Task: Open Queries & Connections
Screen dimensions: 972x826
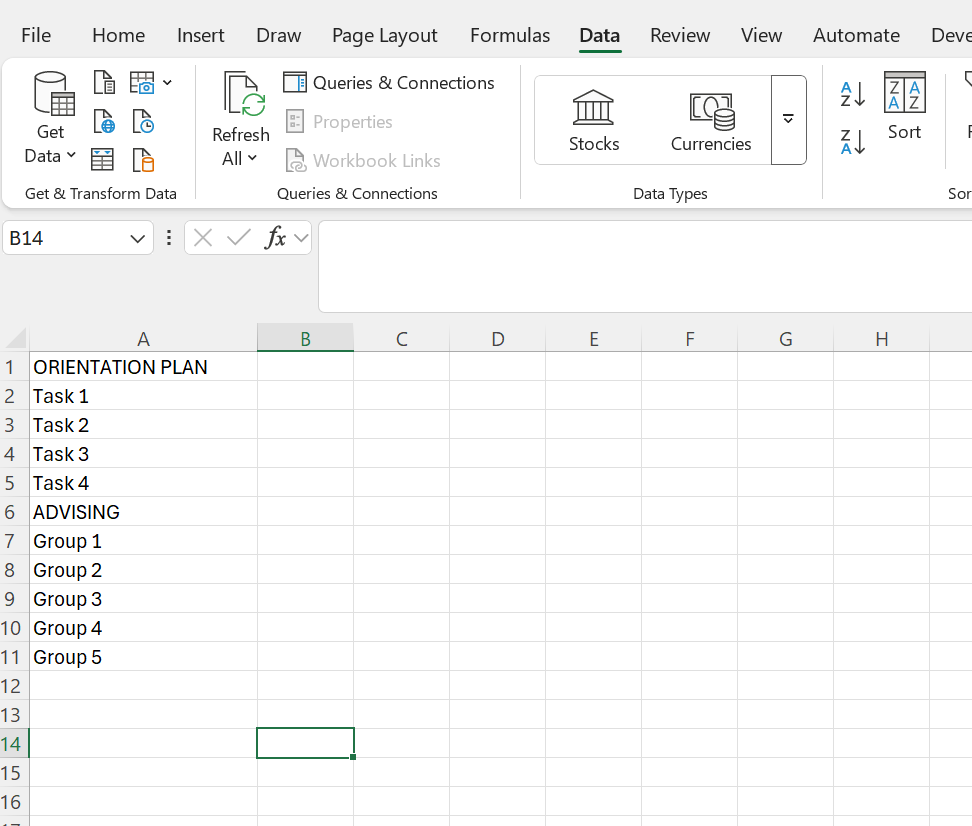Action: coord(390,82)
